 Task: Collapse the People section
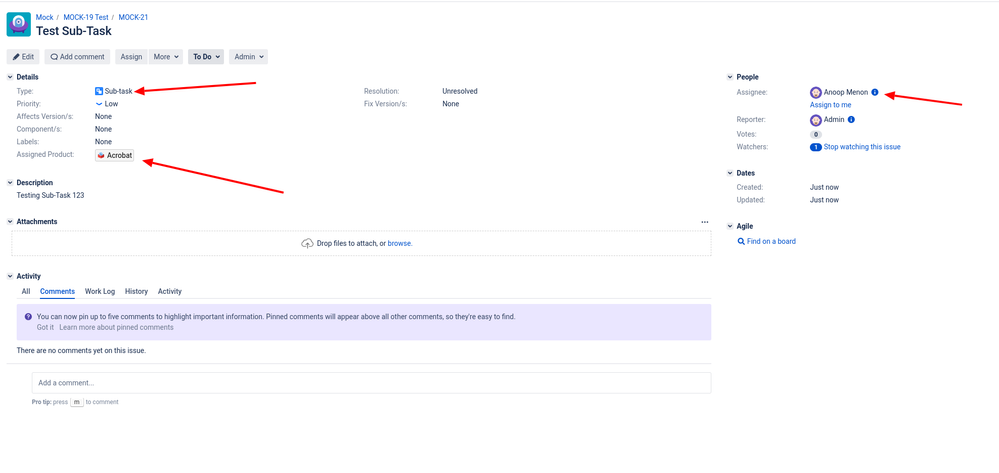[x=730, y=77]
